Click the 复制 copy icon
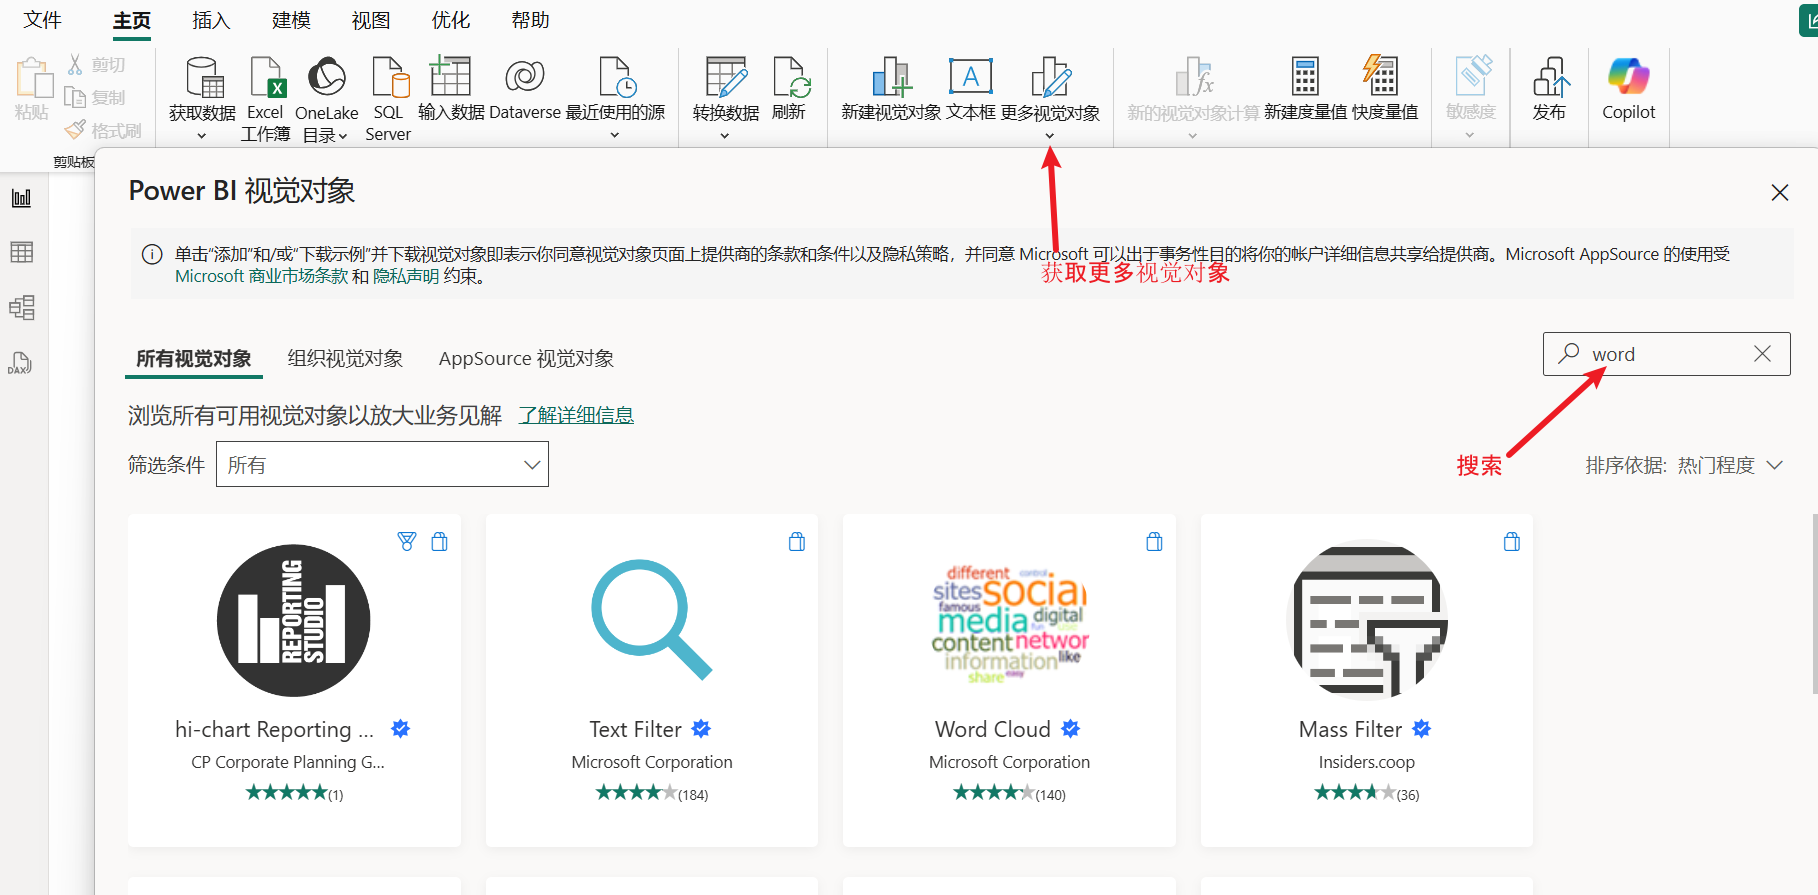Image resolution: width=1818 pixels, height=895 pixels. pyautogui.click(x=75, y=97)
